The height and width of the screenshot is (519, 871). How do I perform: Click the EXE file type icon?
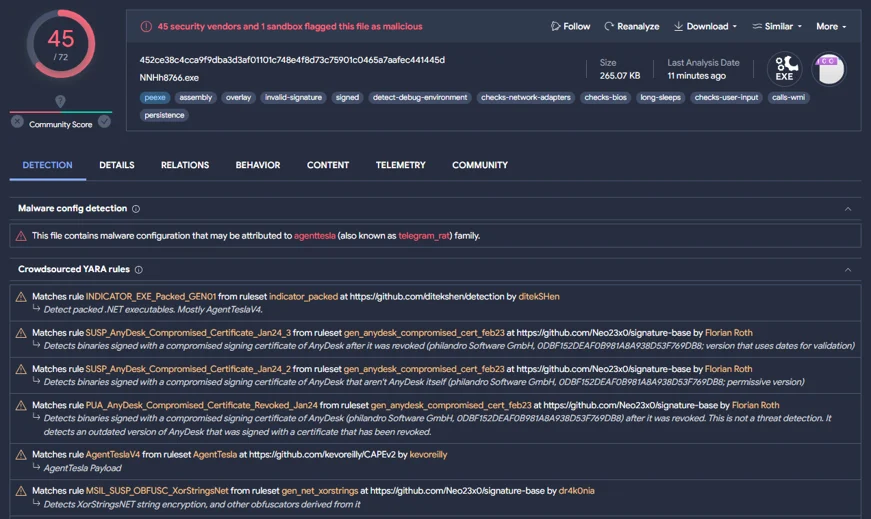coord(784,69)
